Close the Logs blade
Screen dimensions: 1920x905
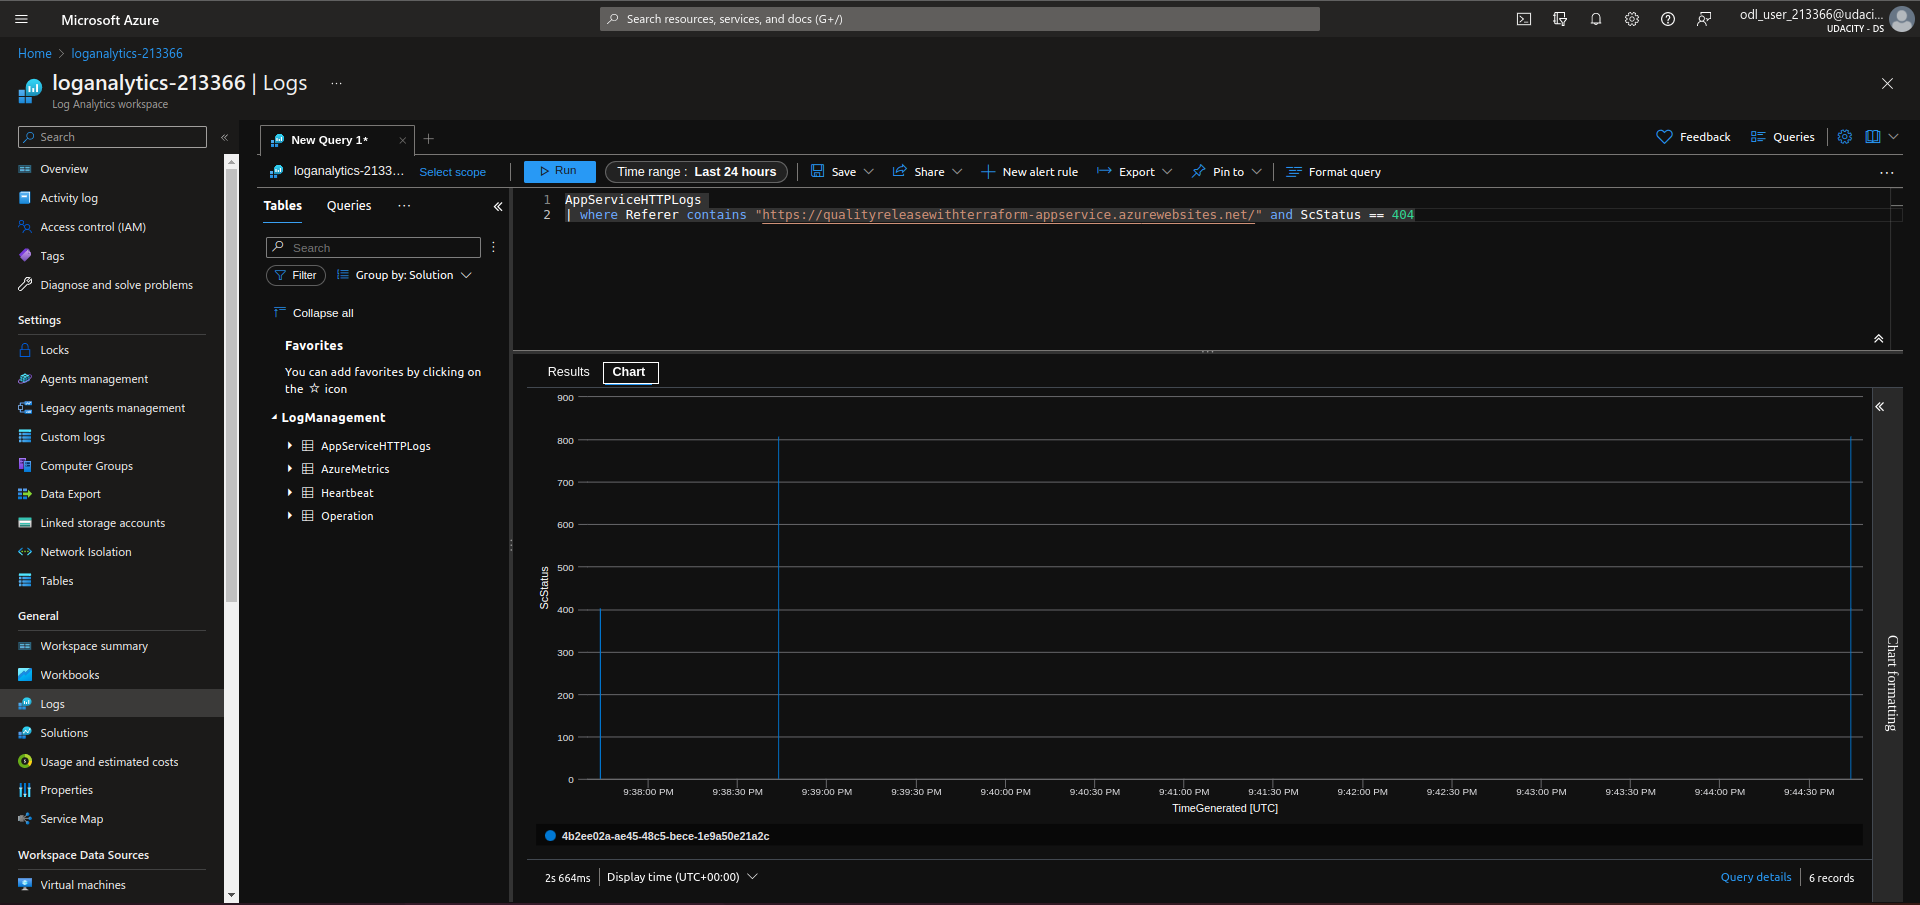[x=1887, y=84]
